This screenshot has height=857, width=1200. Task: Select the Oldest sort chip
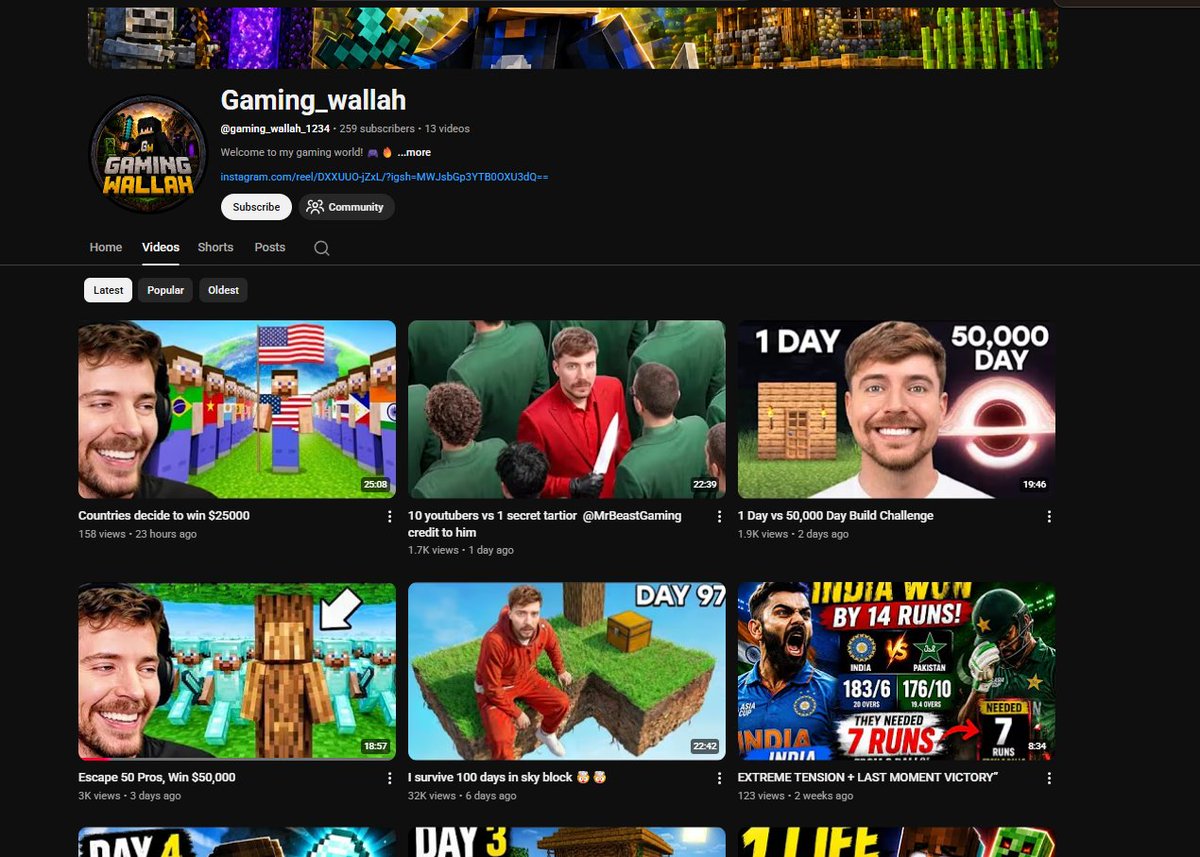coord(223,290)
